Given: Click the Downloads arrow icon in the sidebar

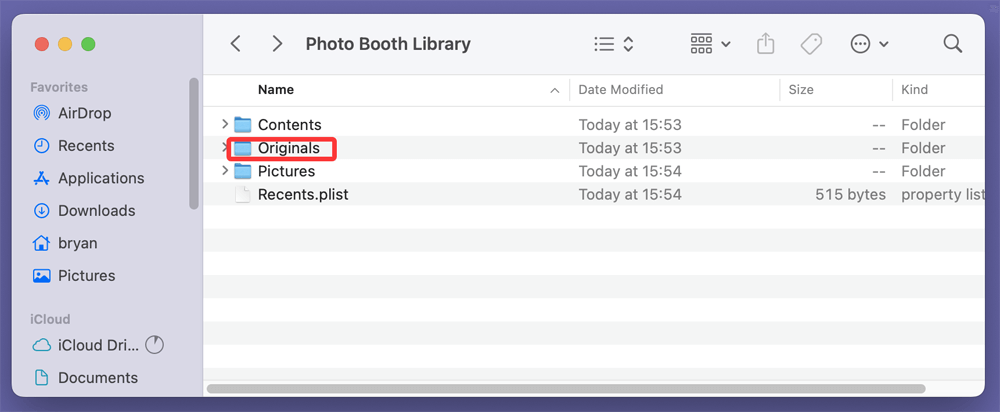Looking at the screenshot, I should [41, 211].
